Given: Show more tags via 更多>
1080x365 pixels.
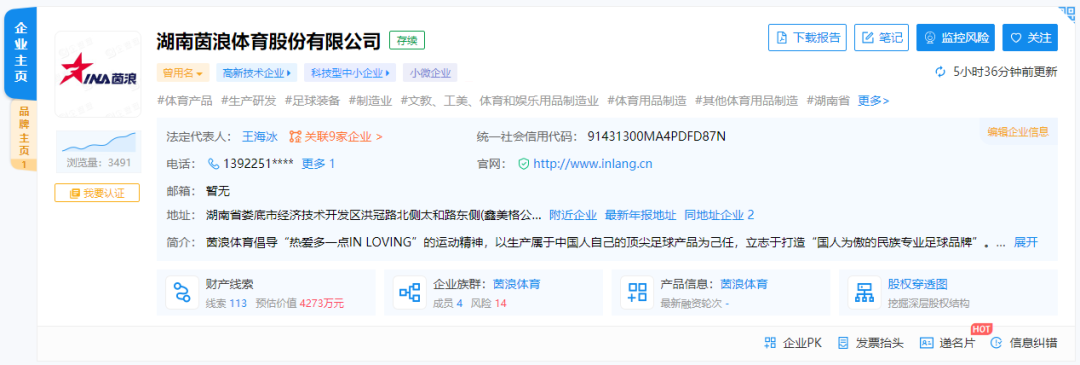Looking at the screenshot, I should click(873, 101).
